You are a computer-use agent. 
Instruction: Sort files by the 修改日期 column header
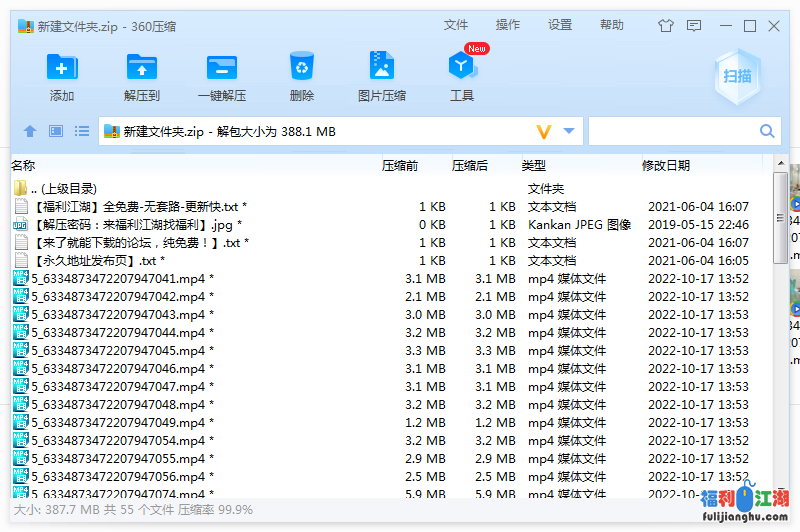(666, 165)
